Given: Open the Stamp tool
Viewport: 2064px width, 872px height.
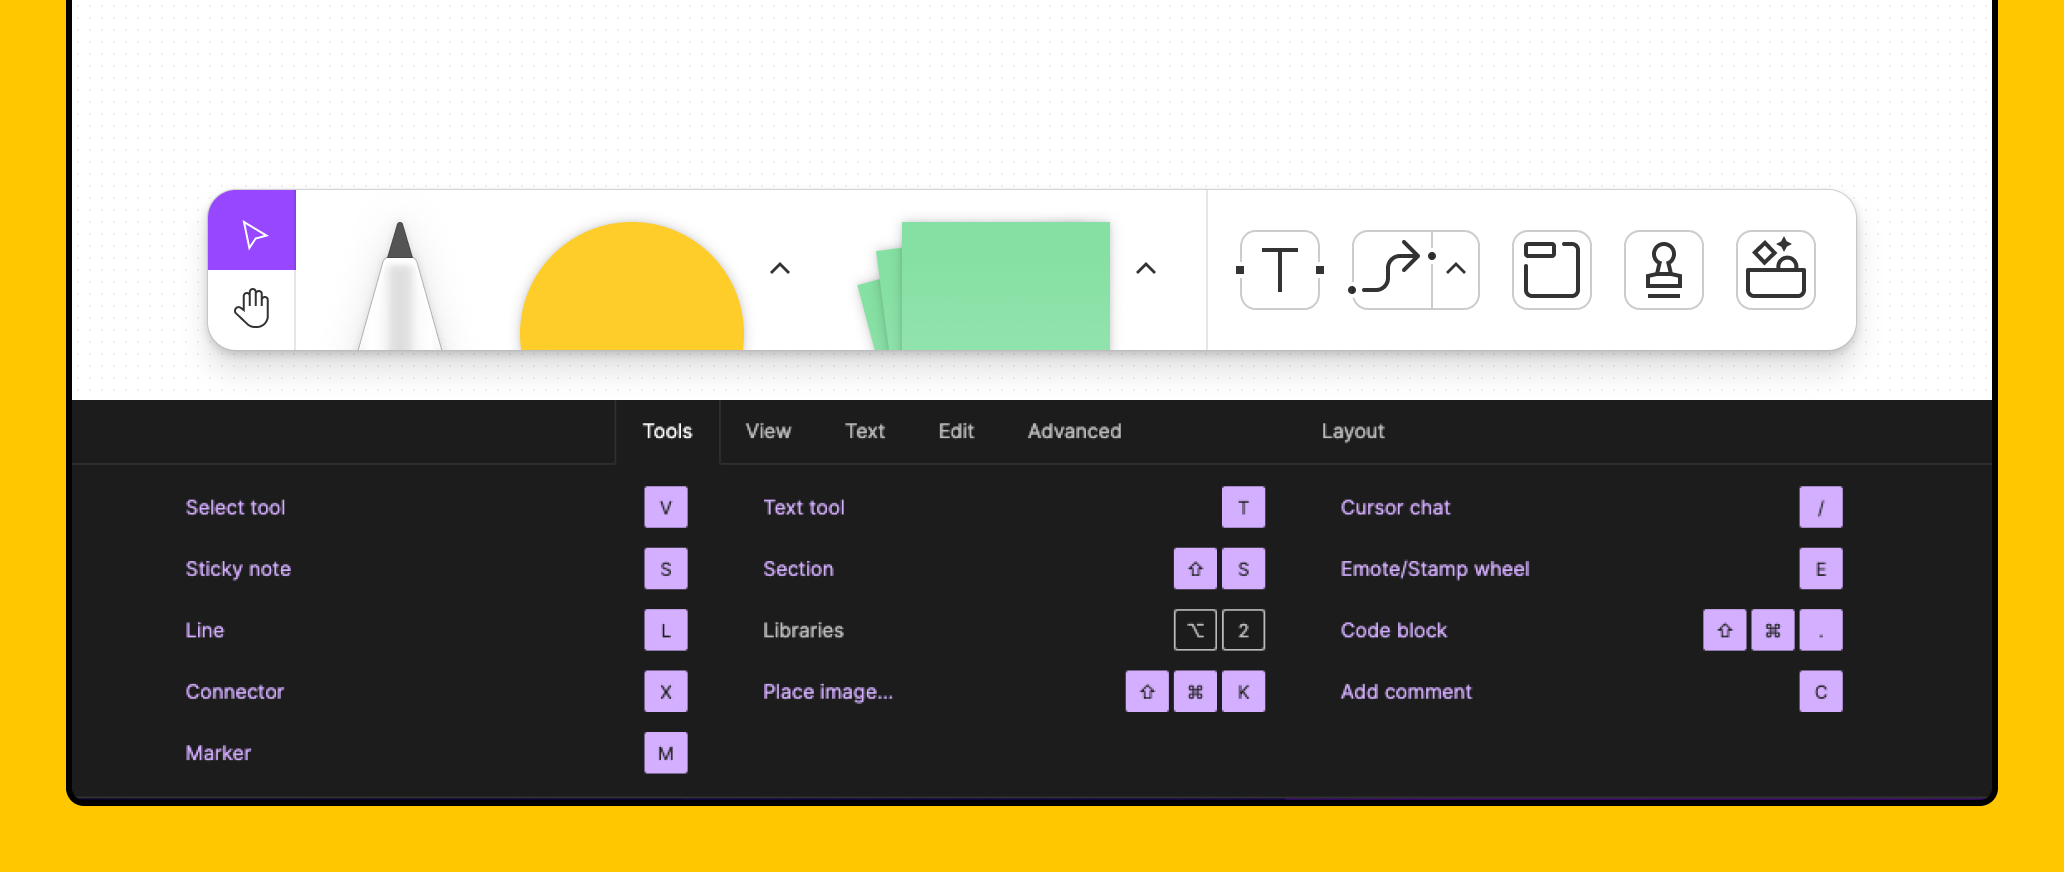Looking at the screenshot, I should pos(1663,270).
